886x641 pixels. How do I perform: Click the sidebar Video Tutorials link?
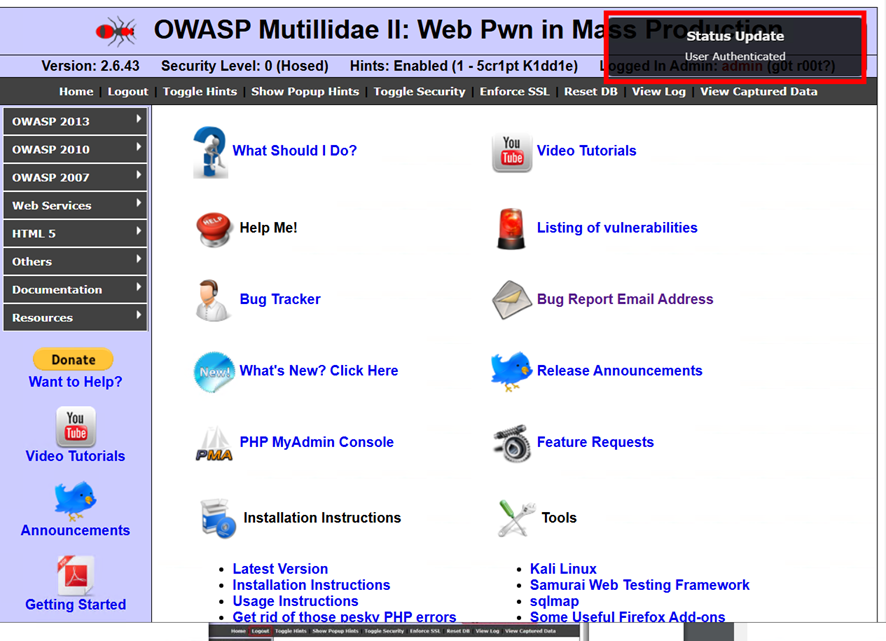[x=75, y=456]
